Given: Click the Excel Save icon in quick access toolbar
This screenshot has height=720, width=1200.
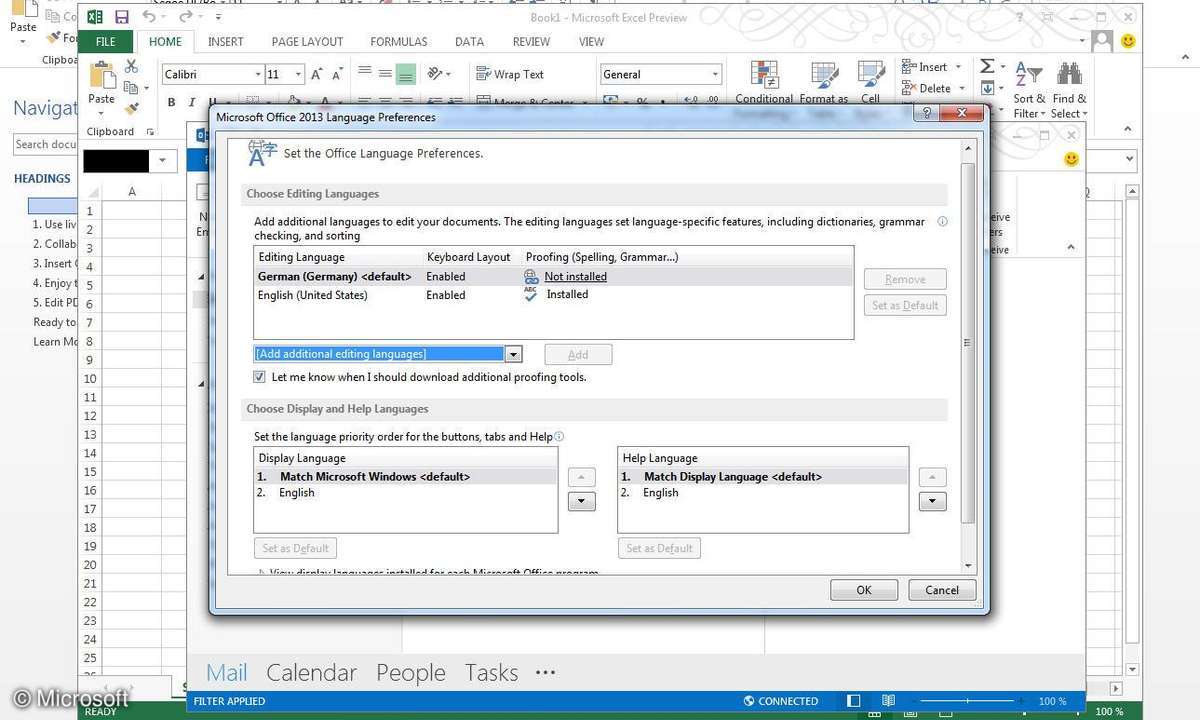Looking at the screenshot, I should tap(121, 17).
